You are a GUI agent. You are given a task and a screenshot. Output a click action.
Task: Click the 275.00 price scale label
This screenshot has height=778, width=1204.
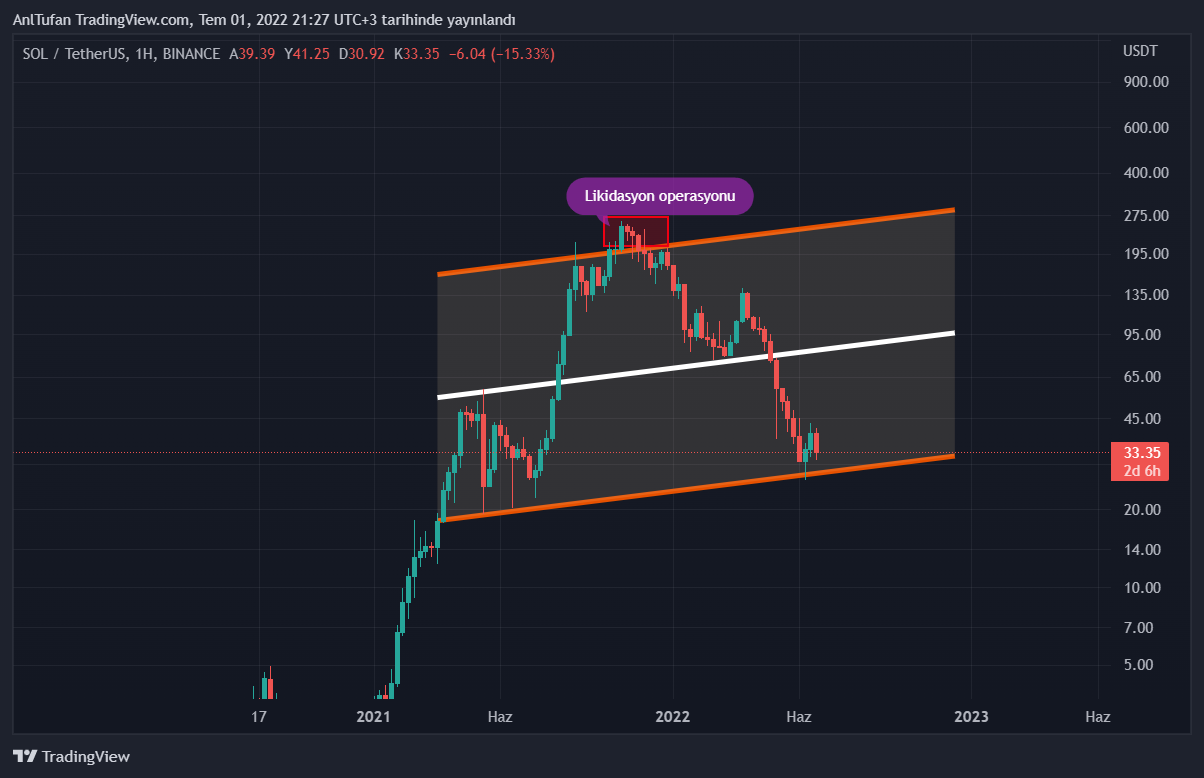tap(1146, 215)
